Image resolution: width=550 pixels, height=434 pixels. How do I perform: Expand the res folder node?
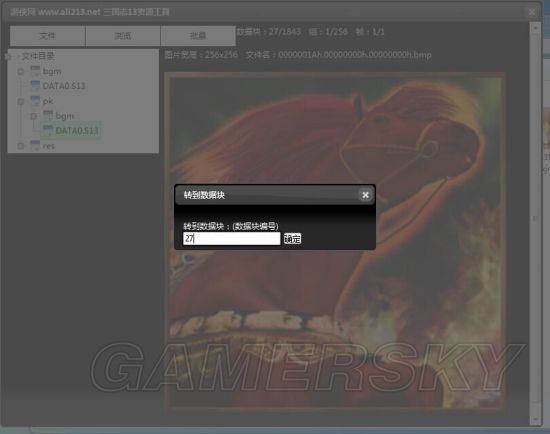pyautogui.click(x=21, y=146)
